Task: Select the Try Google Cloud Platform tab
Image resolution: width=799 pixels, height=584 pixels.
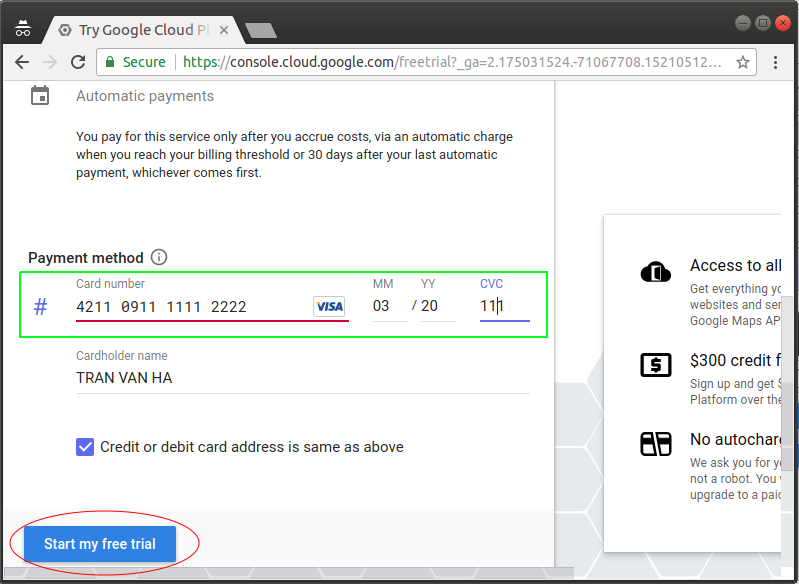Action: [x=144, y=30]
